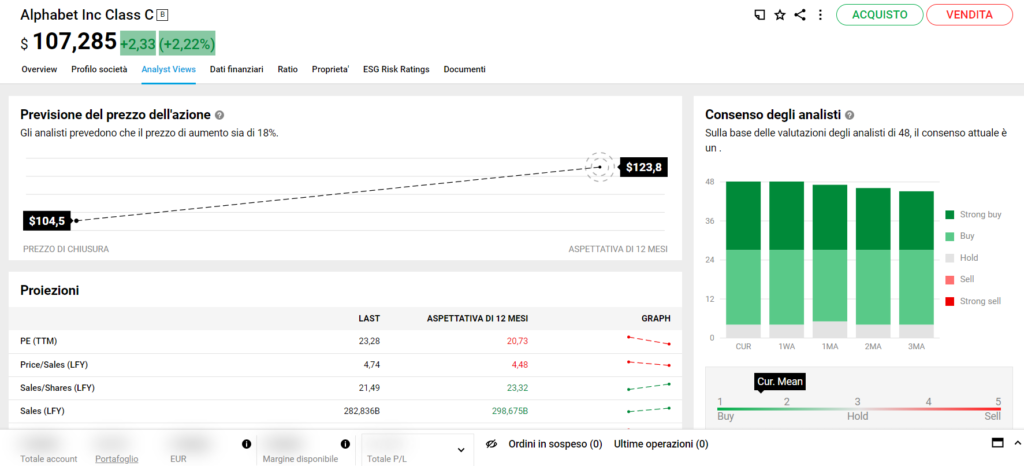Click Ordini in sospeso (0)
Image resolution: width=1024 pixels, height=466 pixels.
pyautogui.click(x=555, y=444)
